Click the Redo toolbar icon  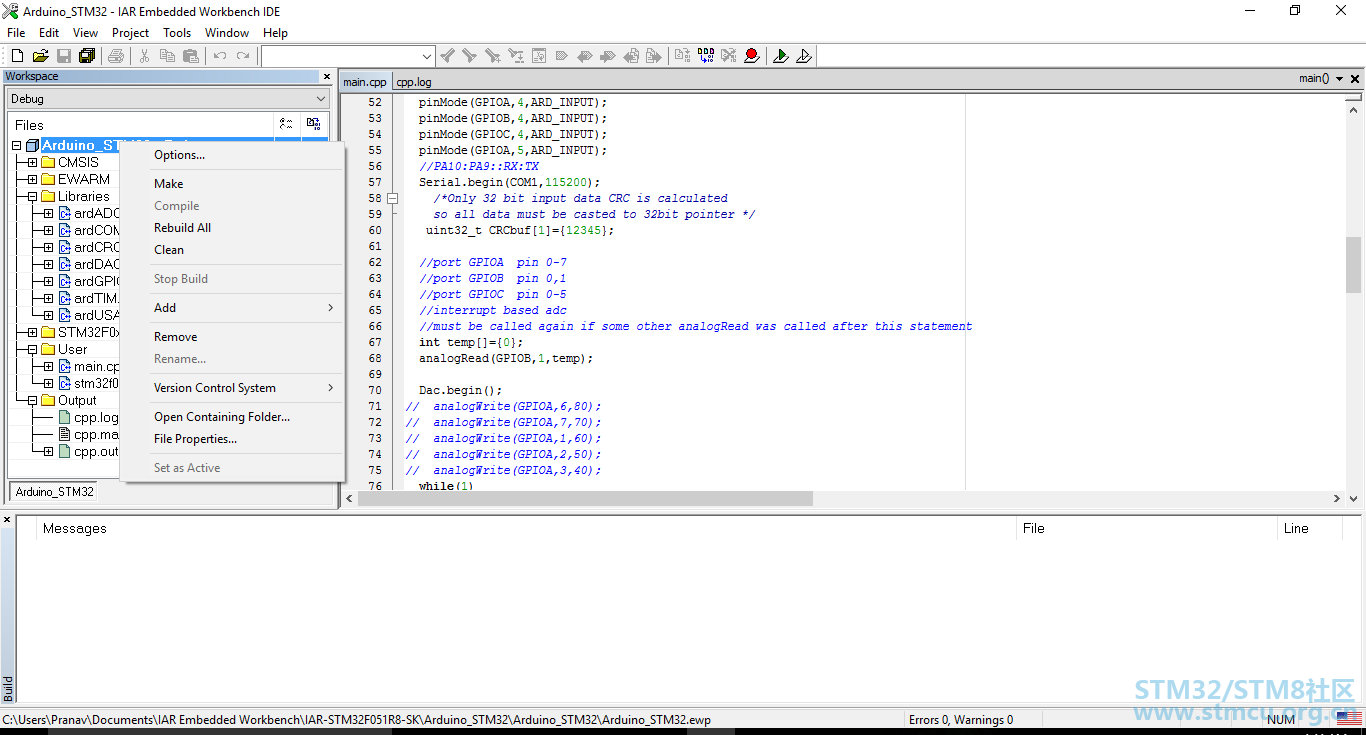[243, 56]
